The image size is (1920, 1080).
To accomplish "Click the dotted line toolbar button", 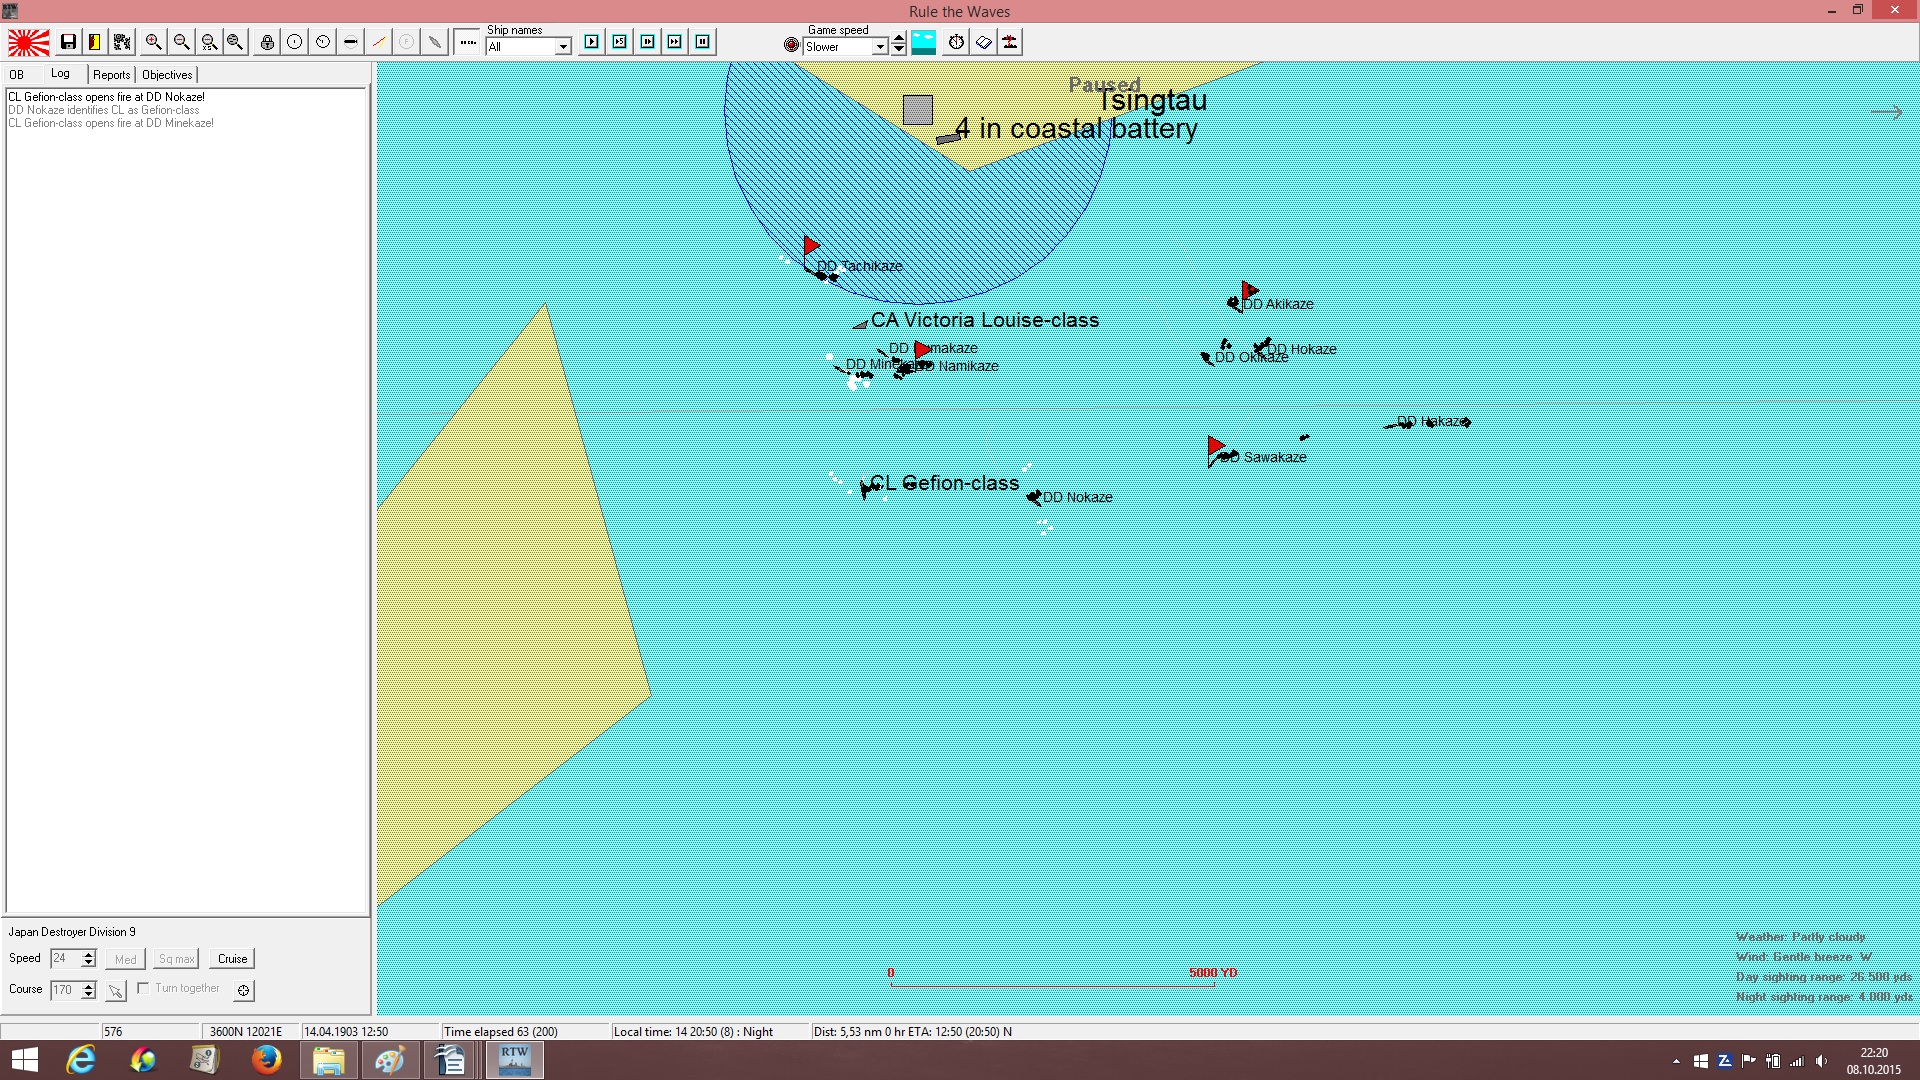I will pyautogui.click(x=467, y=42).
